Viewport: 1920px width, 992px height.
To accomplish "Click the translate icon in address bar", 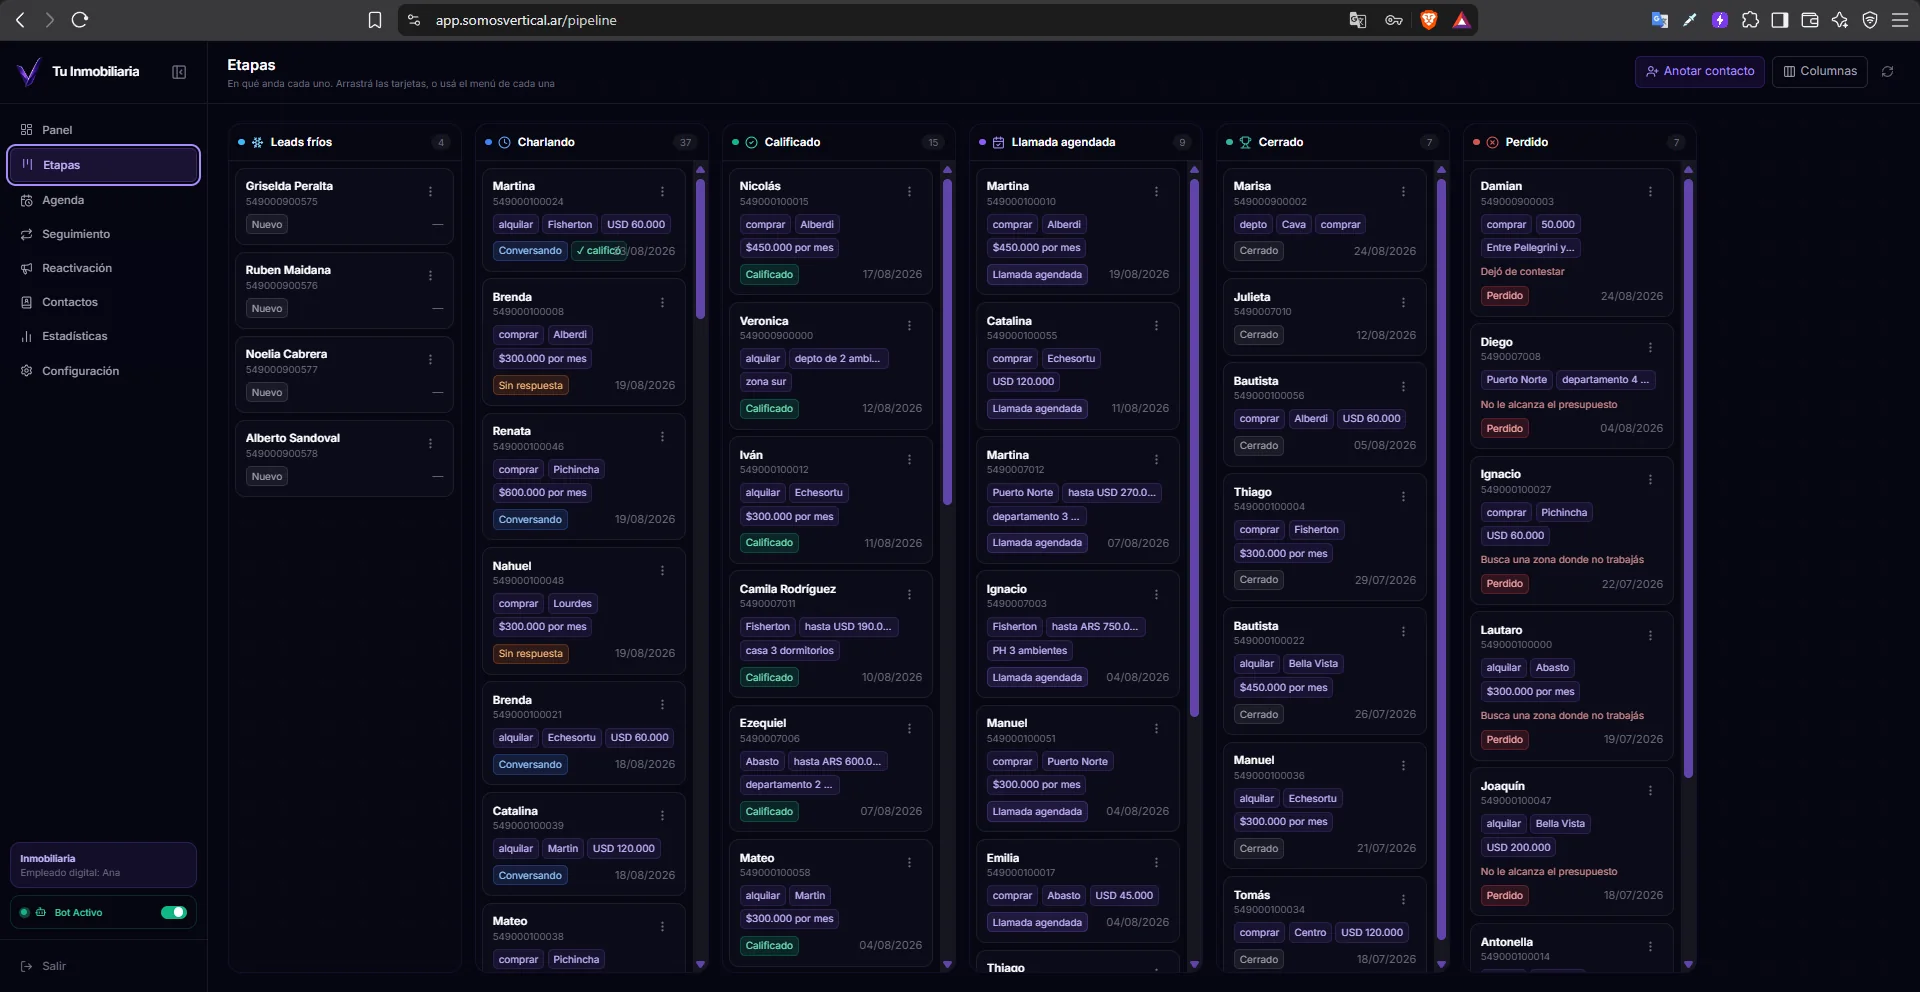I will 1358,20.
